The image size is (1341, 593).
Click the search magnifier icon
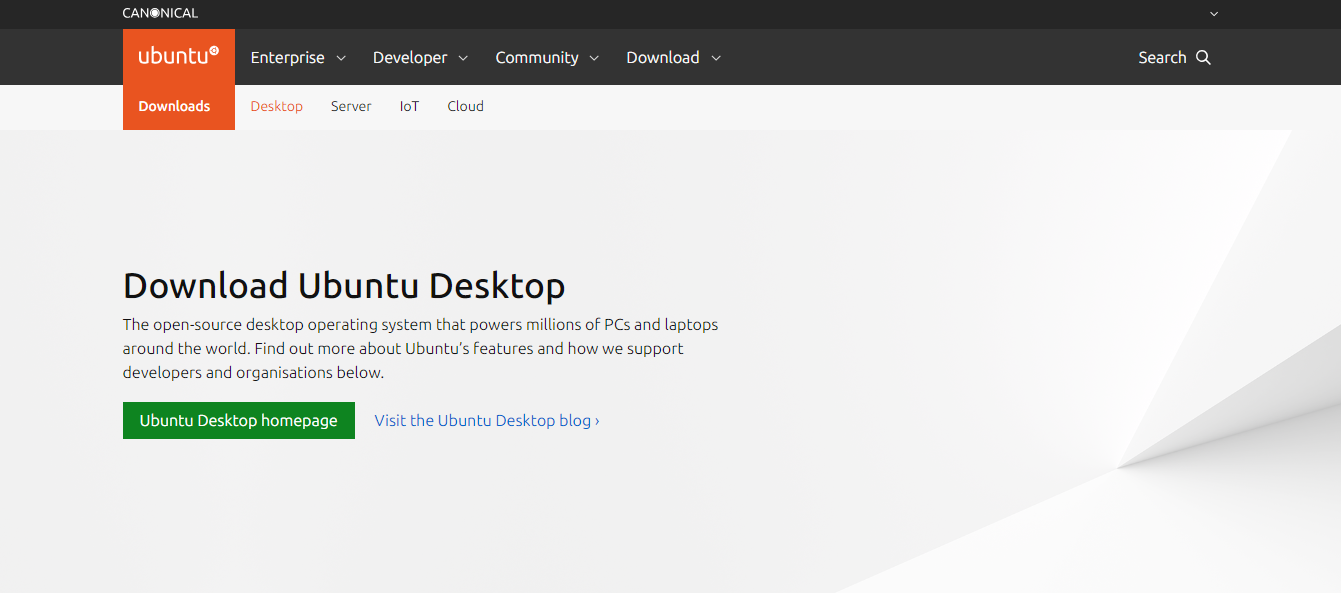[1203, 57]
